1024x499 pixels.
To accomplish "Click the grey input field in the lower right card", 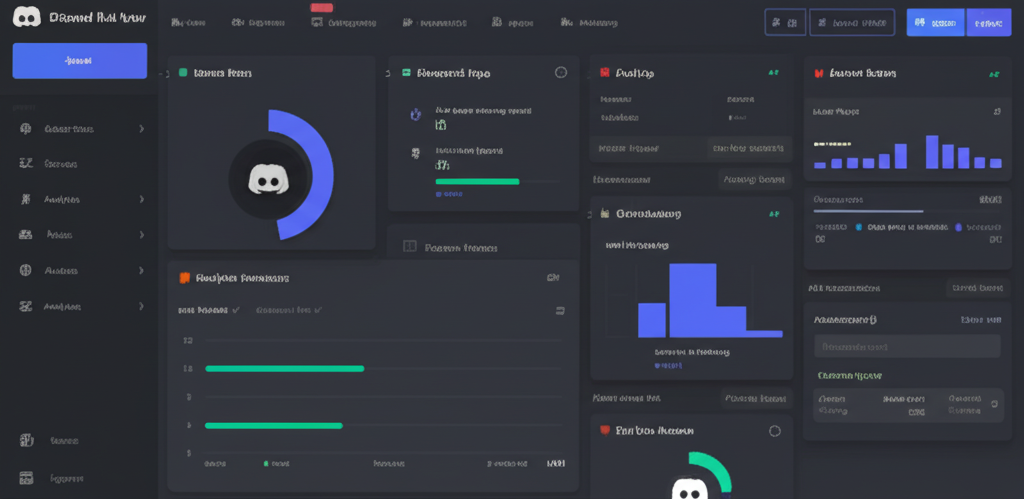I will pos(907,346).
